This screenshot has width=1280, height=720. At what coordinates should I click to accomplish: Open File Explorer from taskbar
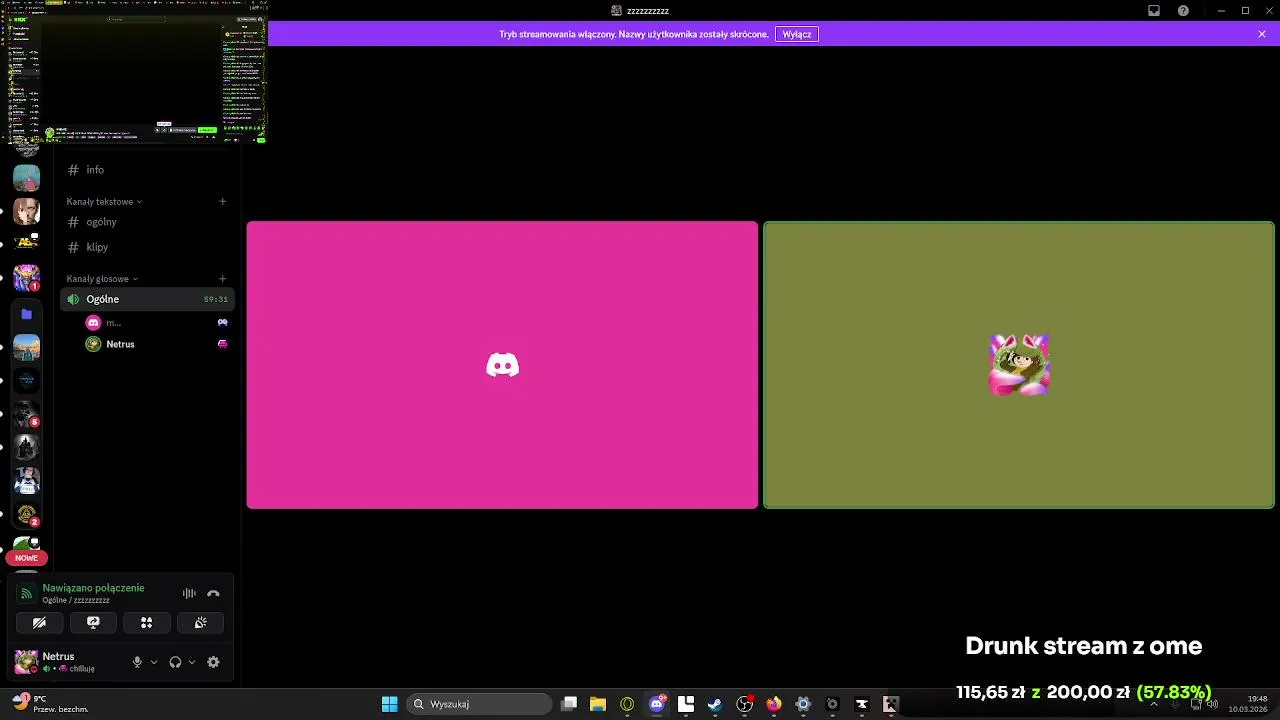598,704
